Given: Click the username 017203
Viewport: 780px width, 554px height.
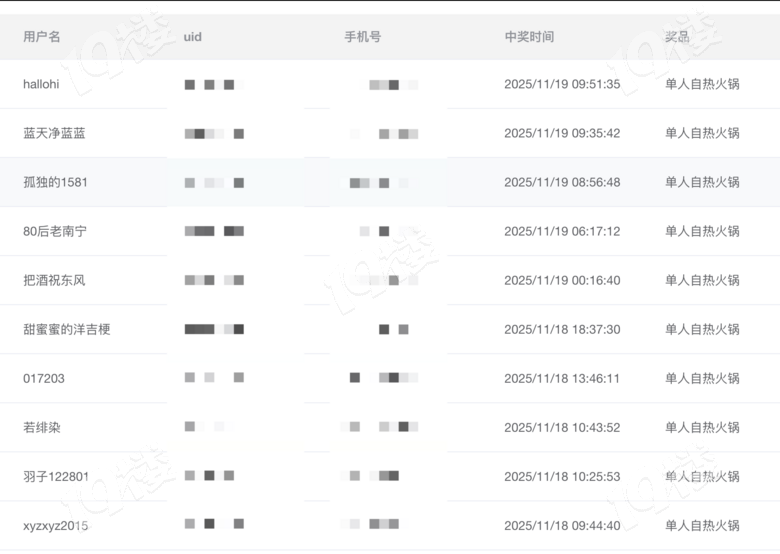Looking at the screenshot, I should coord(44,379).
